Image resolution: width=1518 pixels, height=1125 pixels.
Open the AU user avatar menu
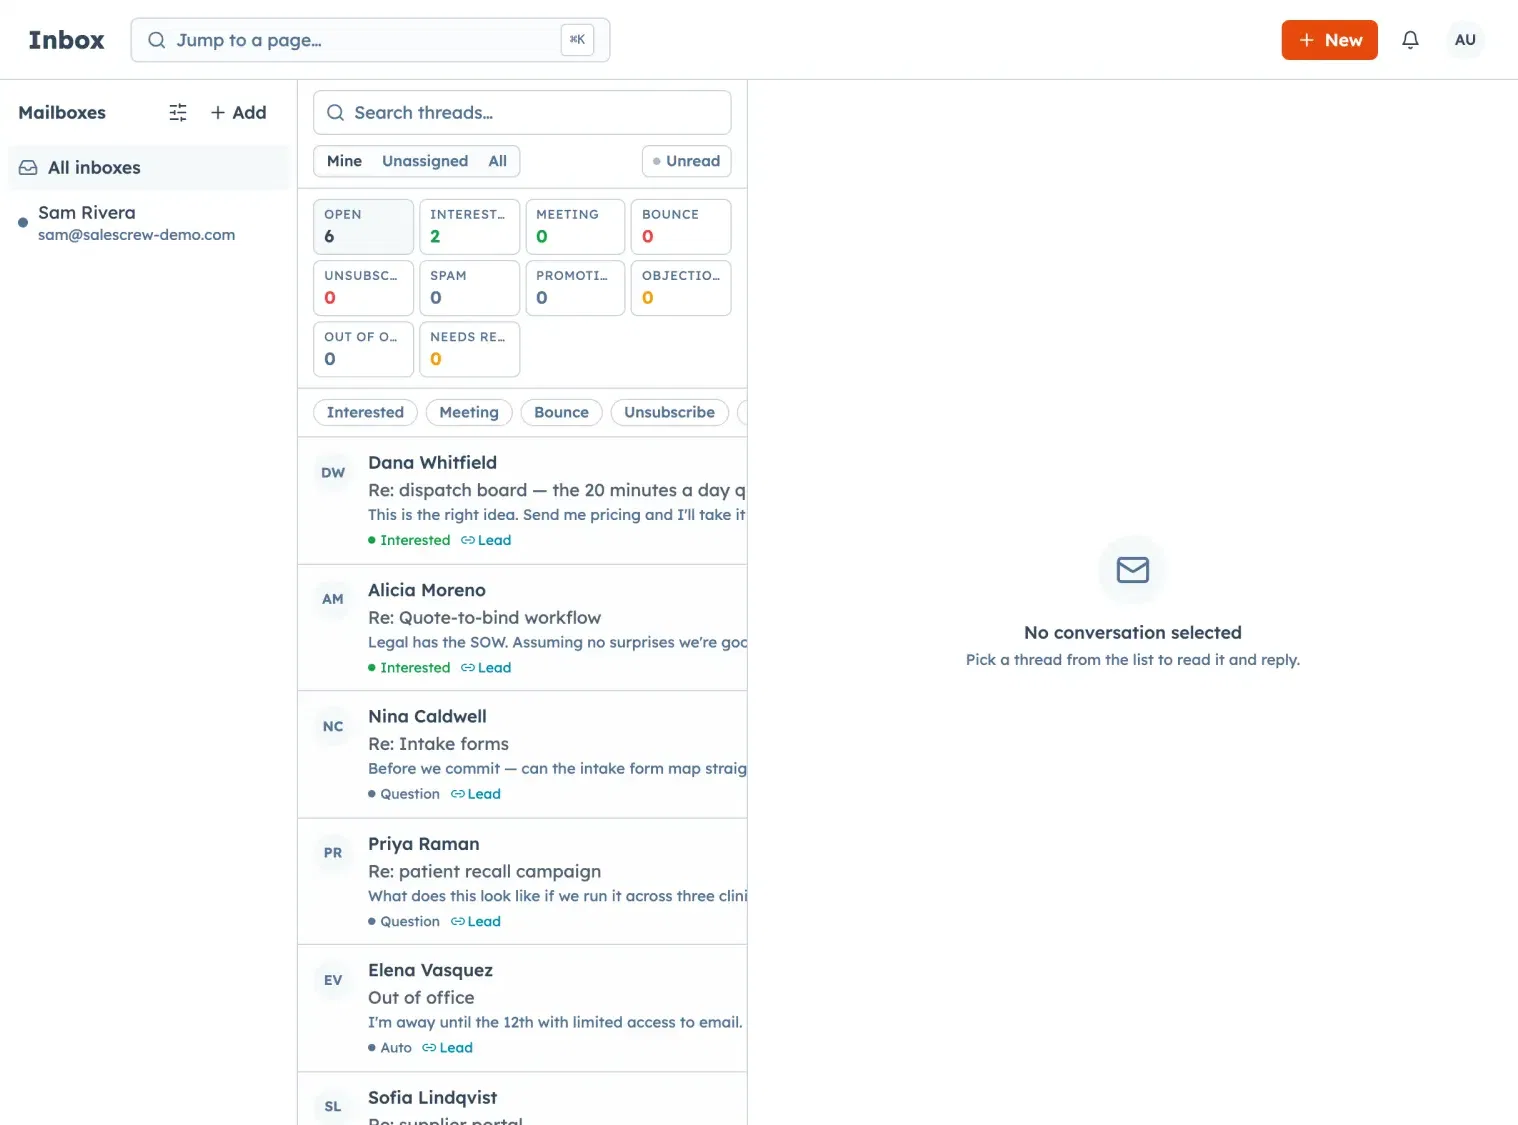[1465, 40]
